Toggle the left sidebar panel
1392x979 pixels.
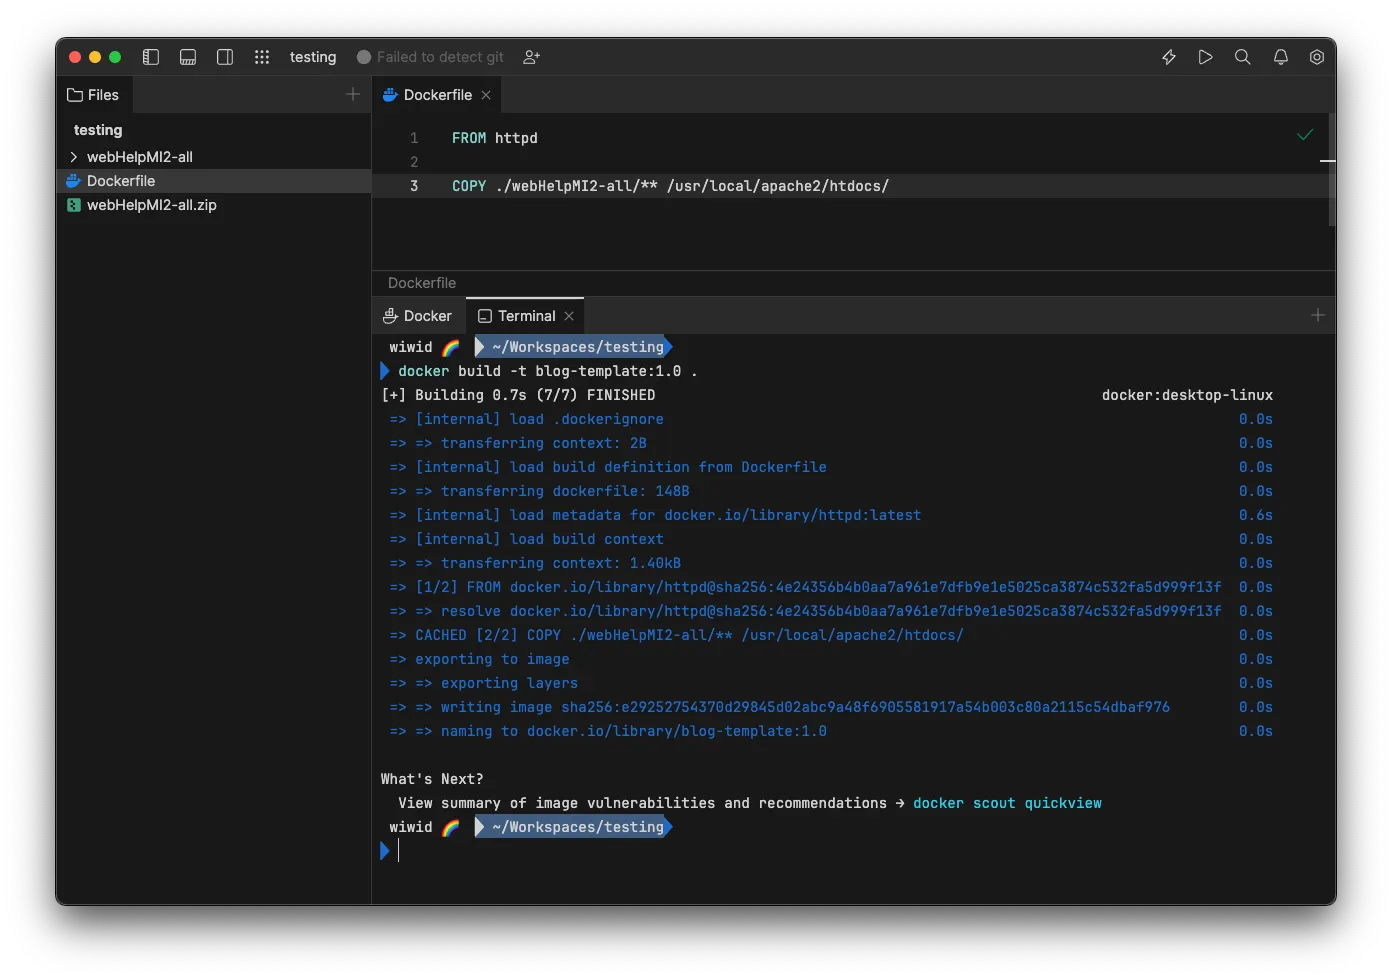pyautogui.click(x=151, y=57)
